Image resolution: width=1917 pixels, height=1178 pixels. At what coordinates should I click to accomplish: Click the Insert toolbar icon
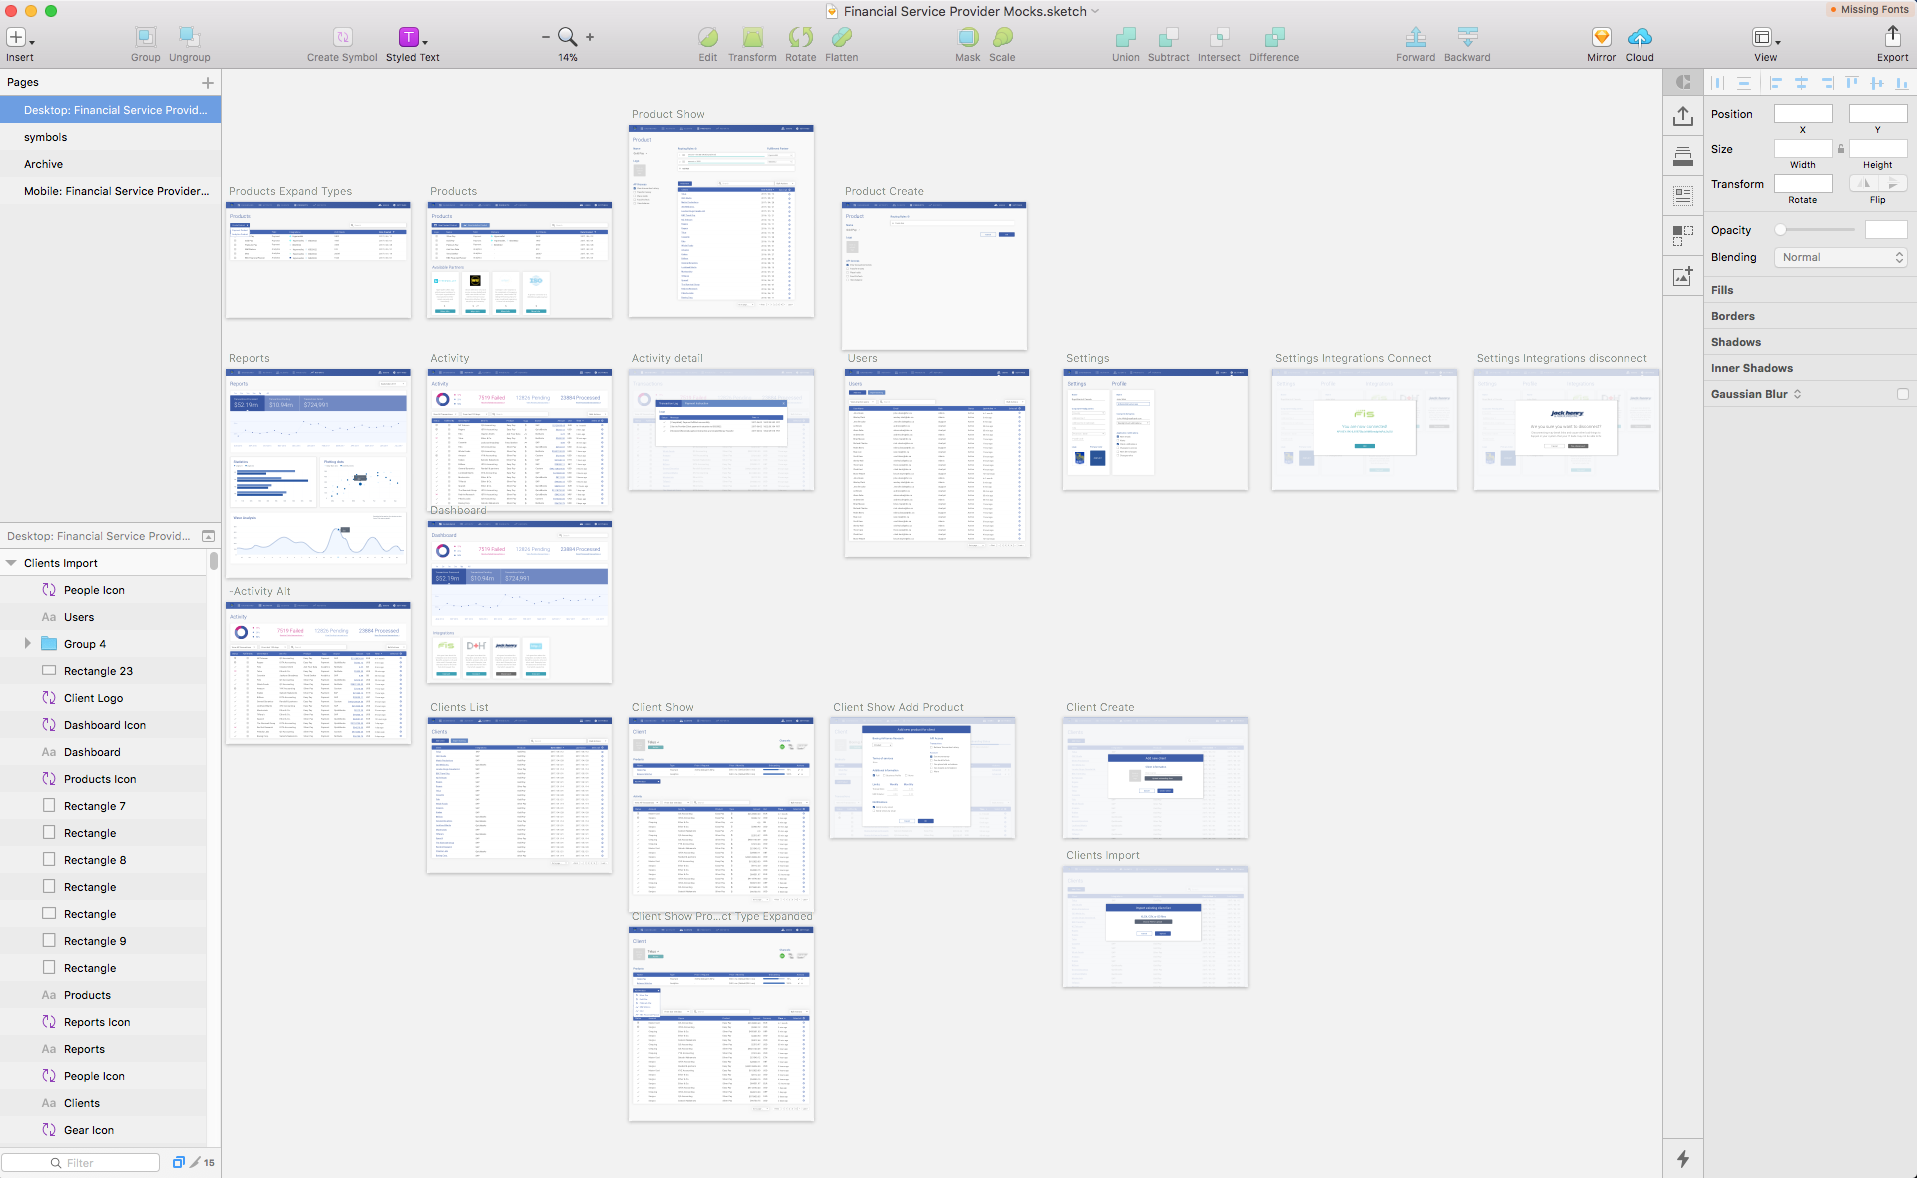(16, 37)
